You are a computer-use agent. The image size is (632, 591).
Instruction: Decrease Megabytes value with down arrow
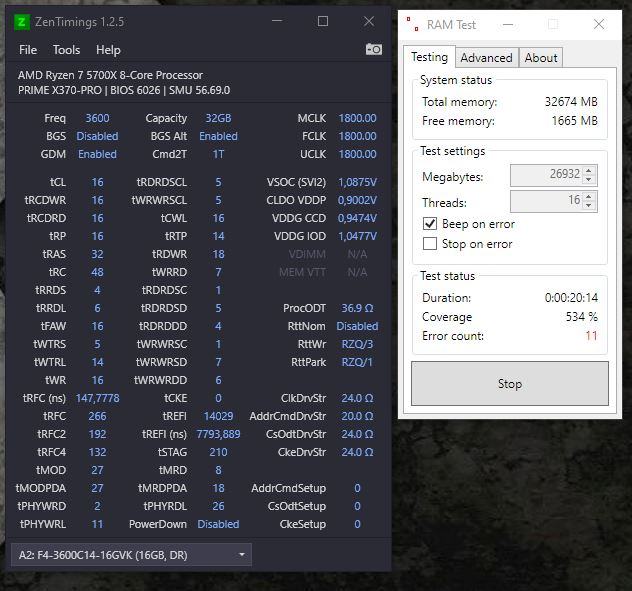[x=589, y=179]
